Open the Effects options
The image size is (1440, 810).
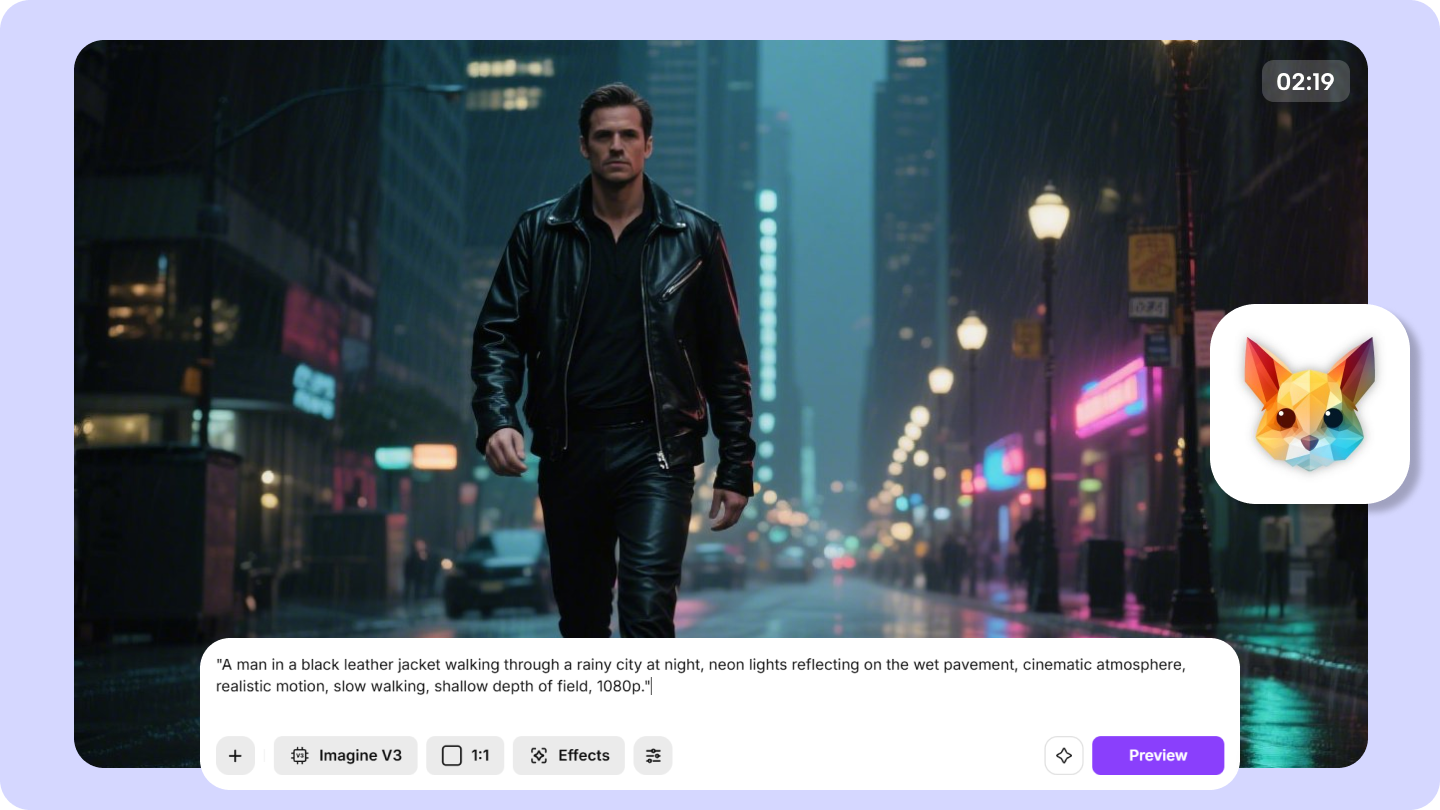pyautogui.click(x=569, y=756)
